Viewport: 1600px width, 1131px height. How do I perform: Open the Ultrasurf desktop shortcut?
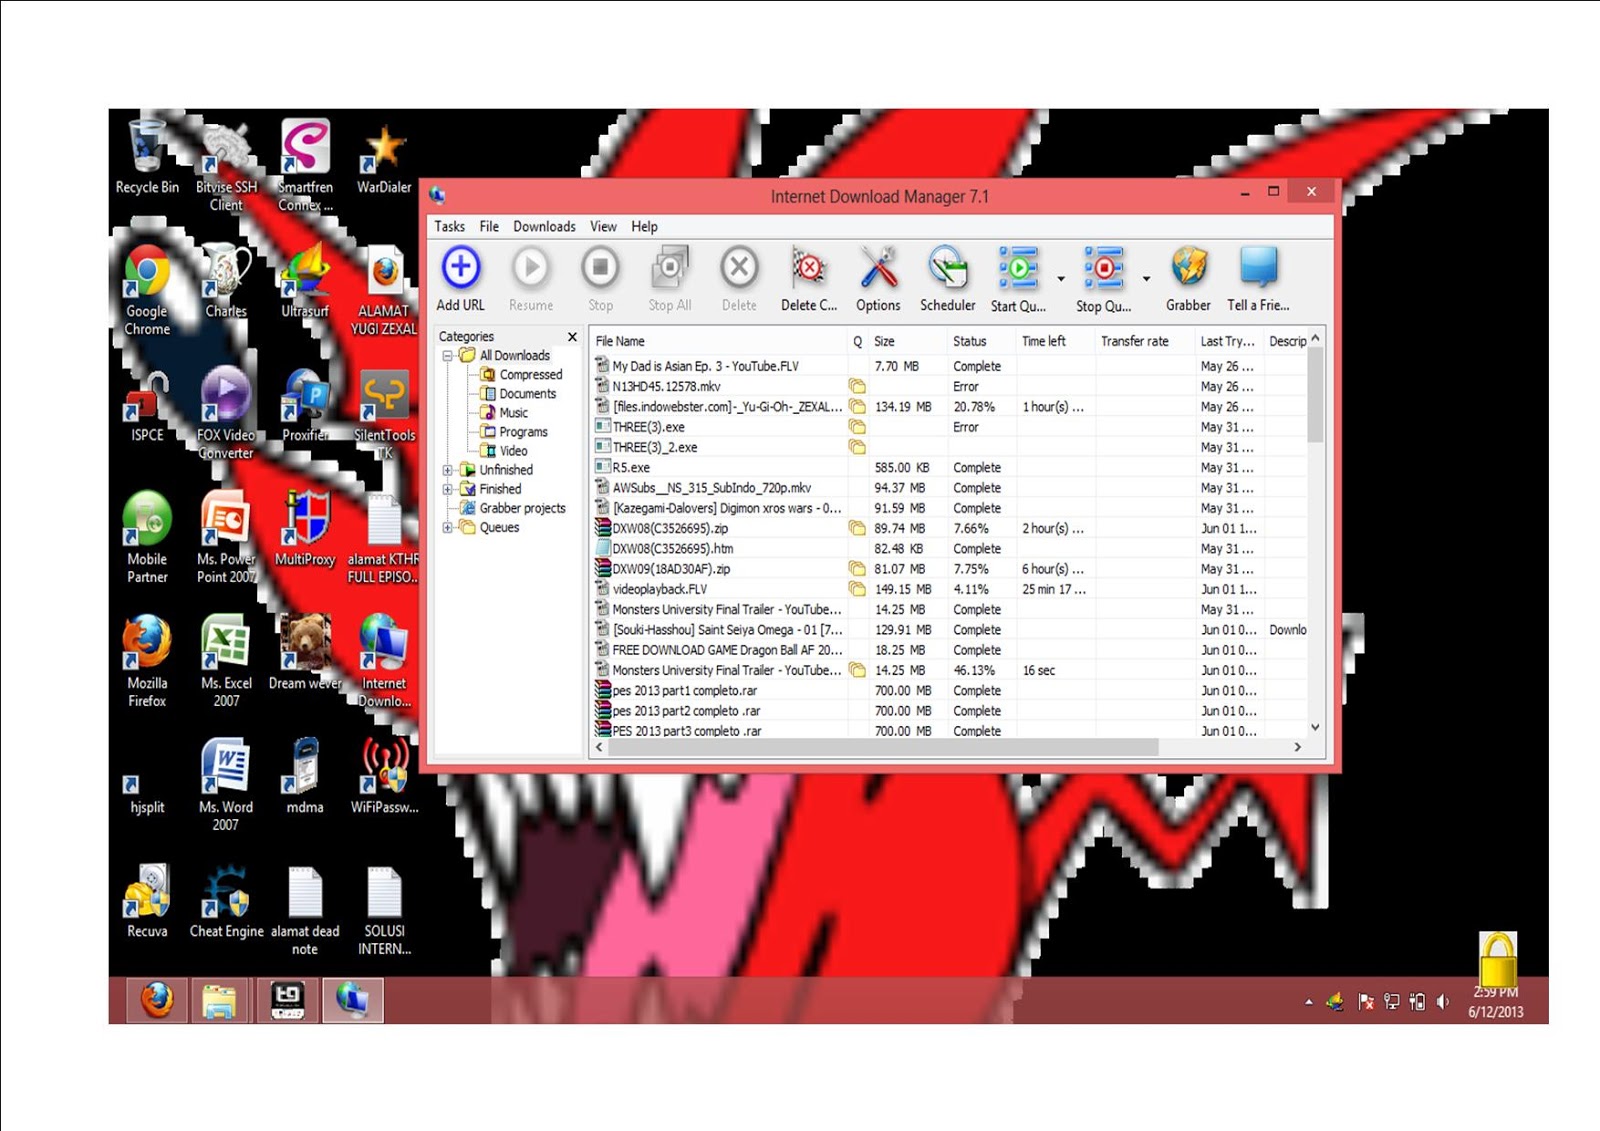coord(305,282)
